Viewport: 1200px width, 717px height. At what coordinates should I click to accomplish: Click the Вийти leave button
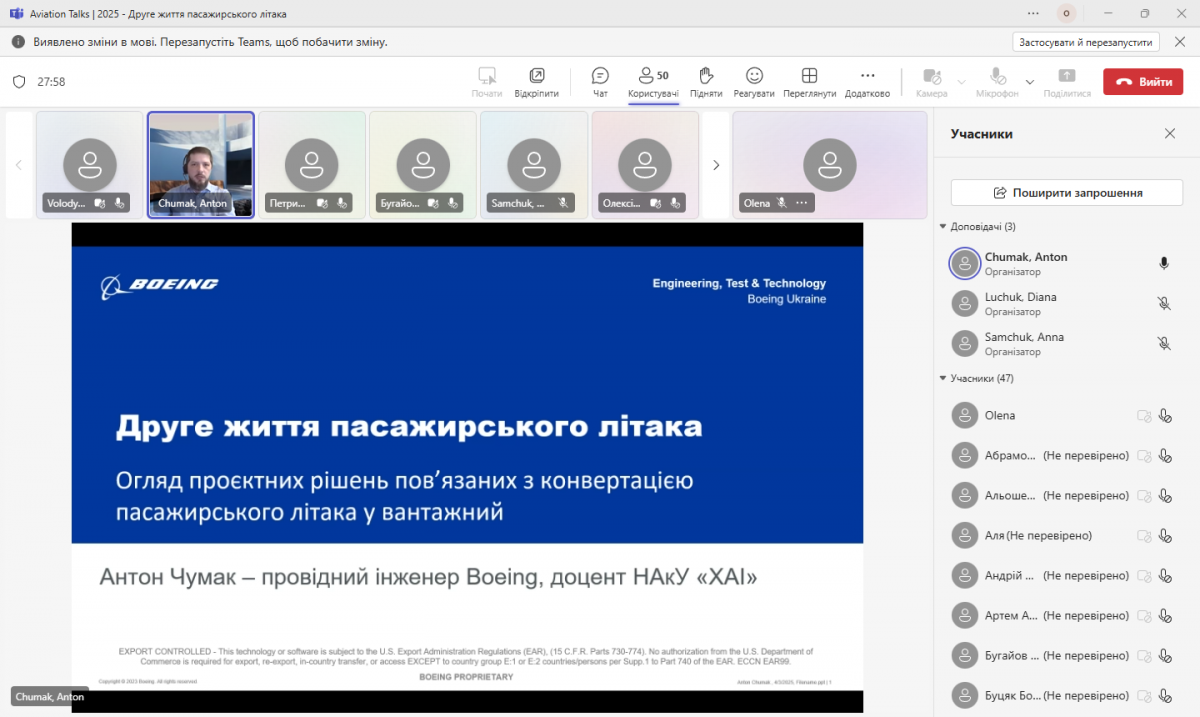[x=1143, y=82]
